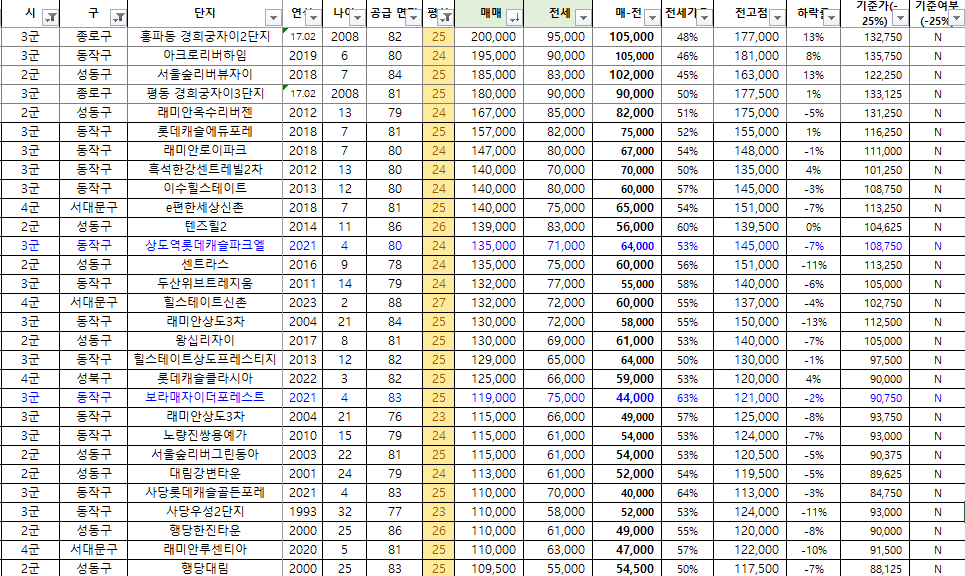965x576 pixels.
Task: Click the 성북구 district cell
Action: coord(94,379)
